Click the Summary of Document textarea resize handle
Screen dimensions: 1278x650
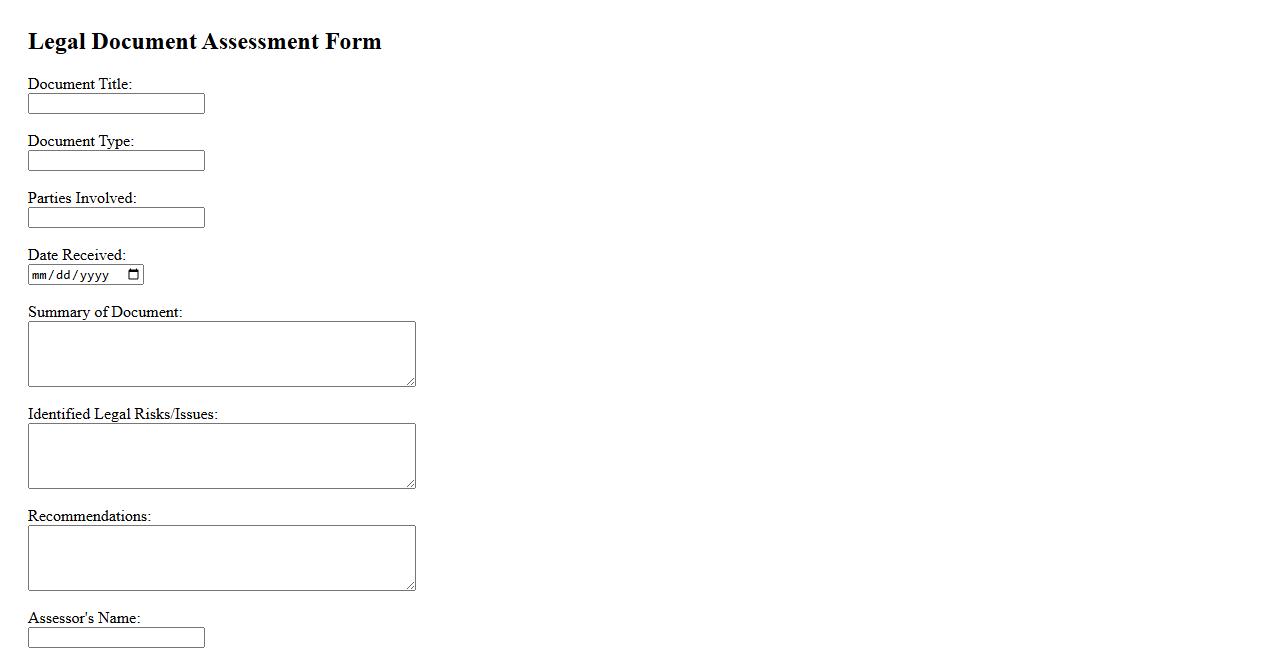click(410, 381)
